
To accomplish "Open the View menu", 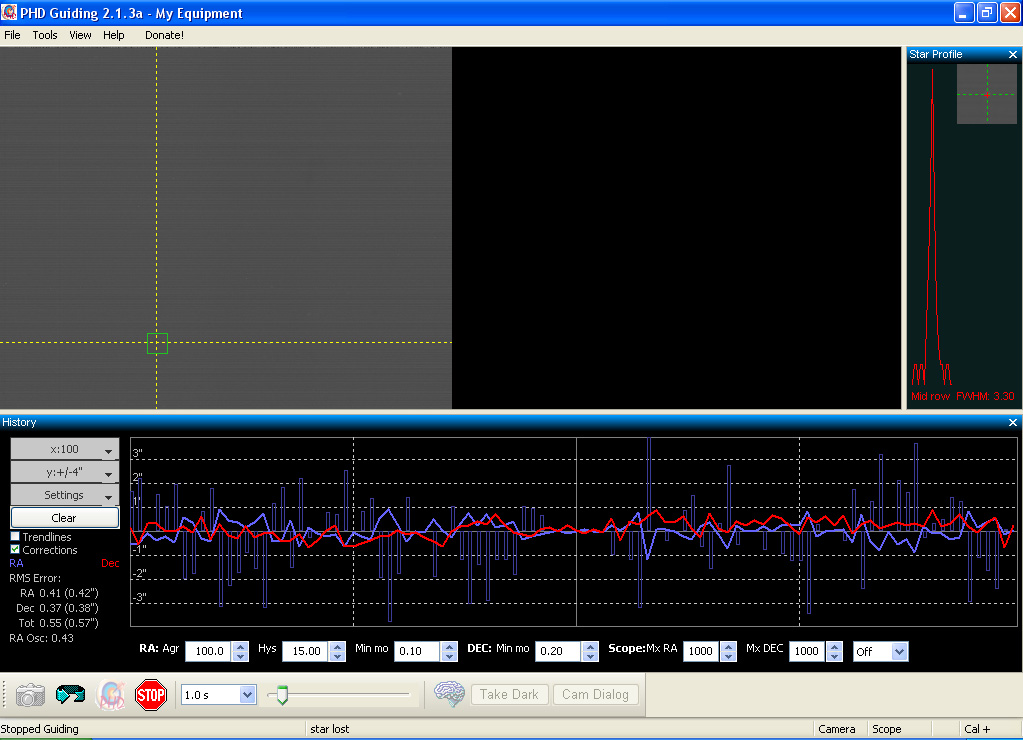I will pos(80,35).
